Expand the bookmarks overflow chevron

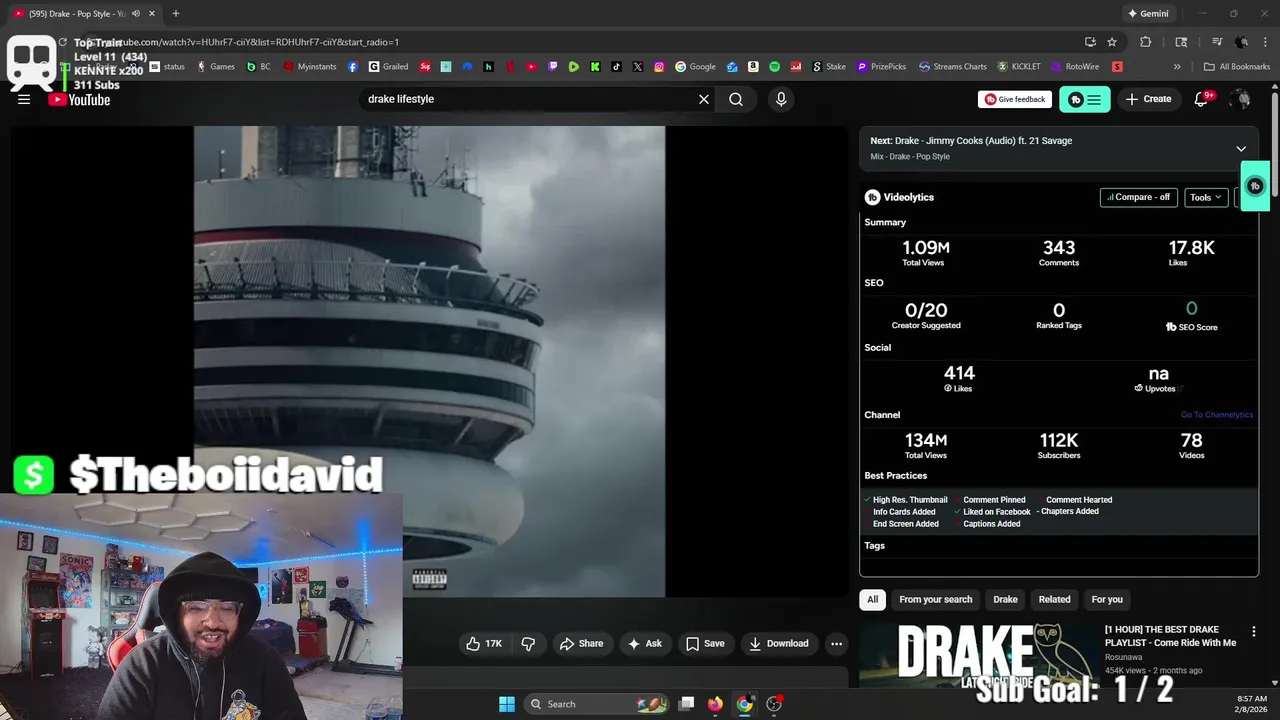pos(1177,67)
